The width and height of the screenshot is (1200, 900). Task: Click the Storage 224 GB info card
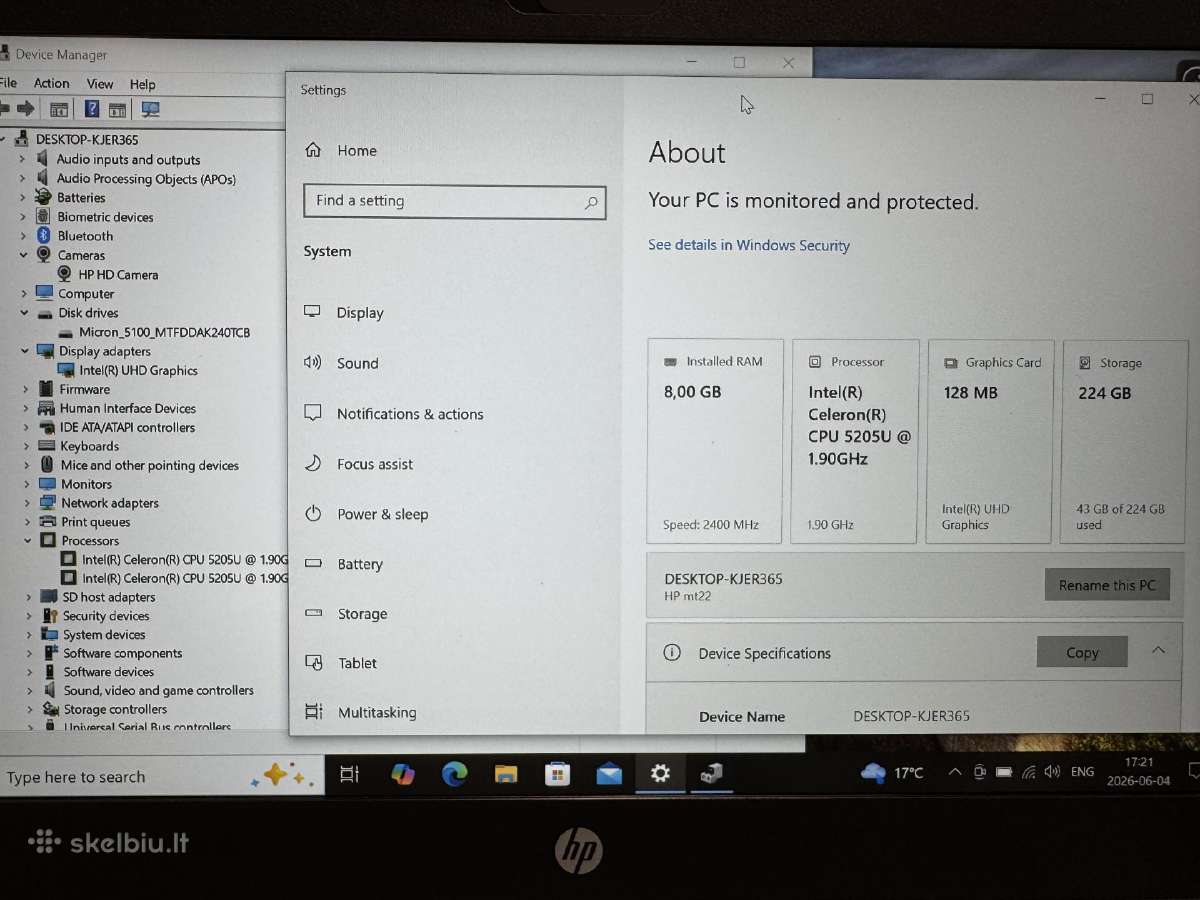1125,441
